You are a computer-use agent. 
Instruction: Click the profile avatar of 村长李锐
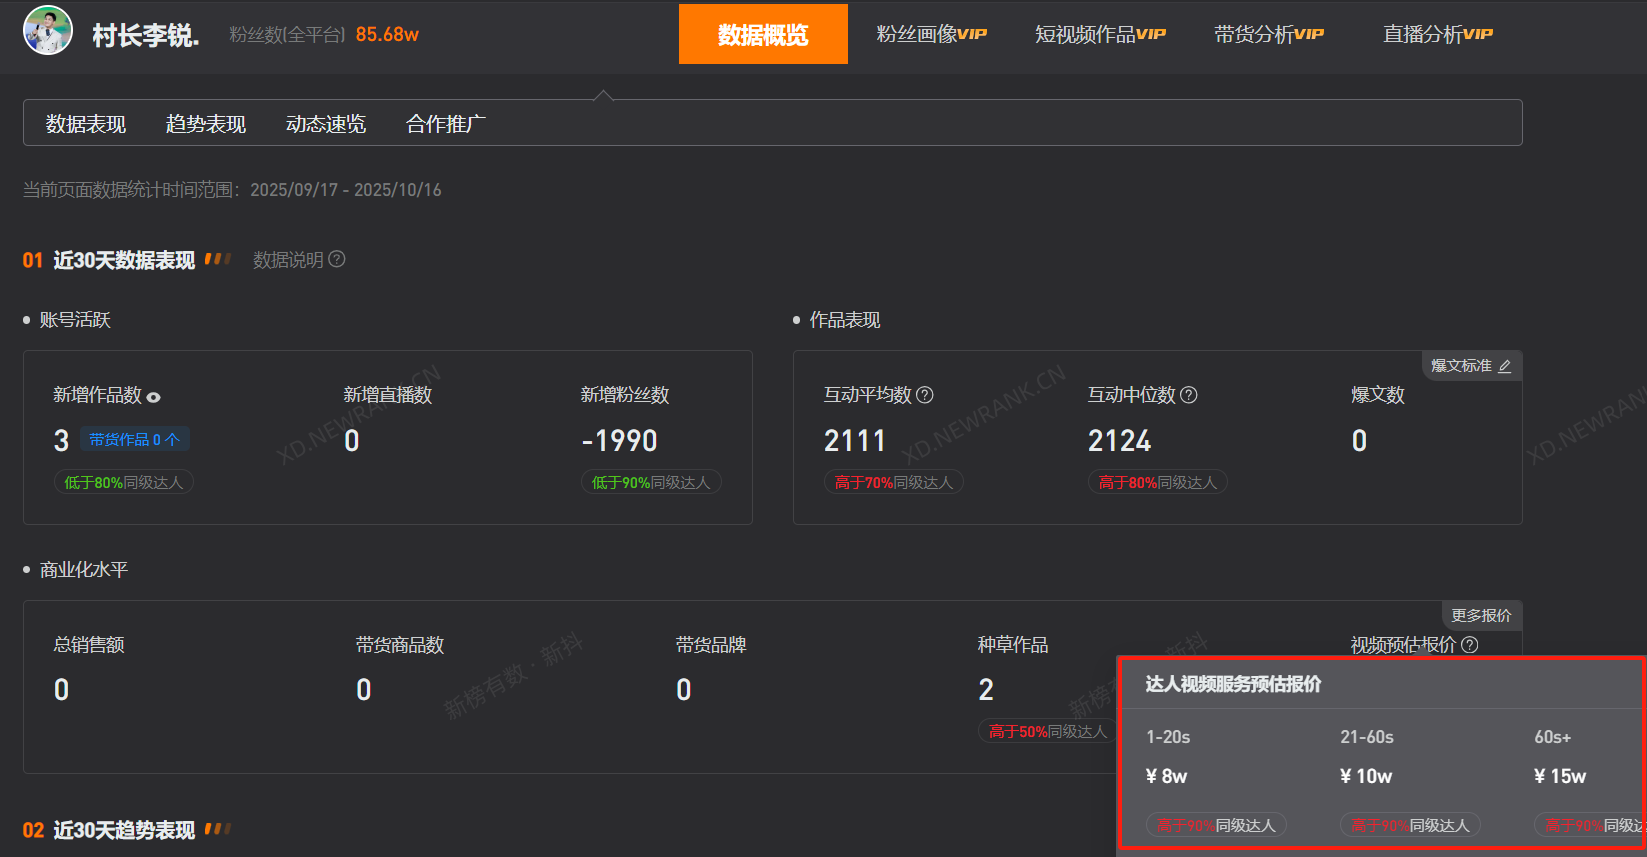point(48,31)
